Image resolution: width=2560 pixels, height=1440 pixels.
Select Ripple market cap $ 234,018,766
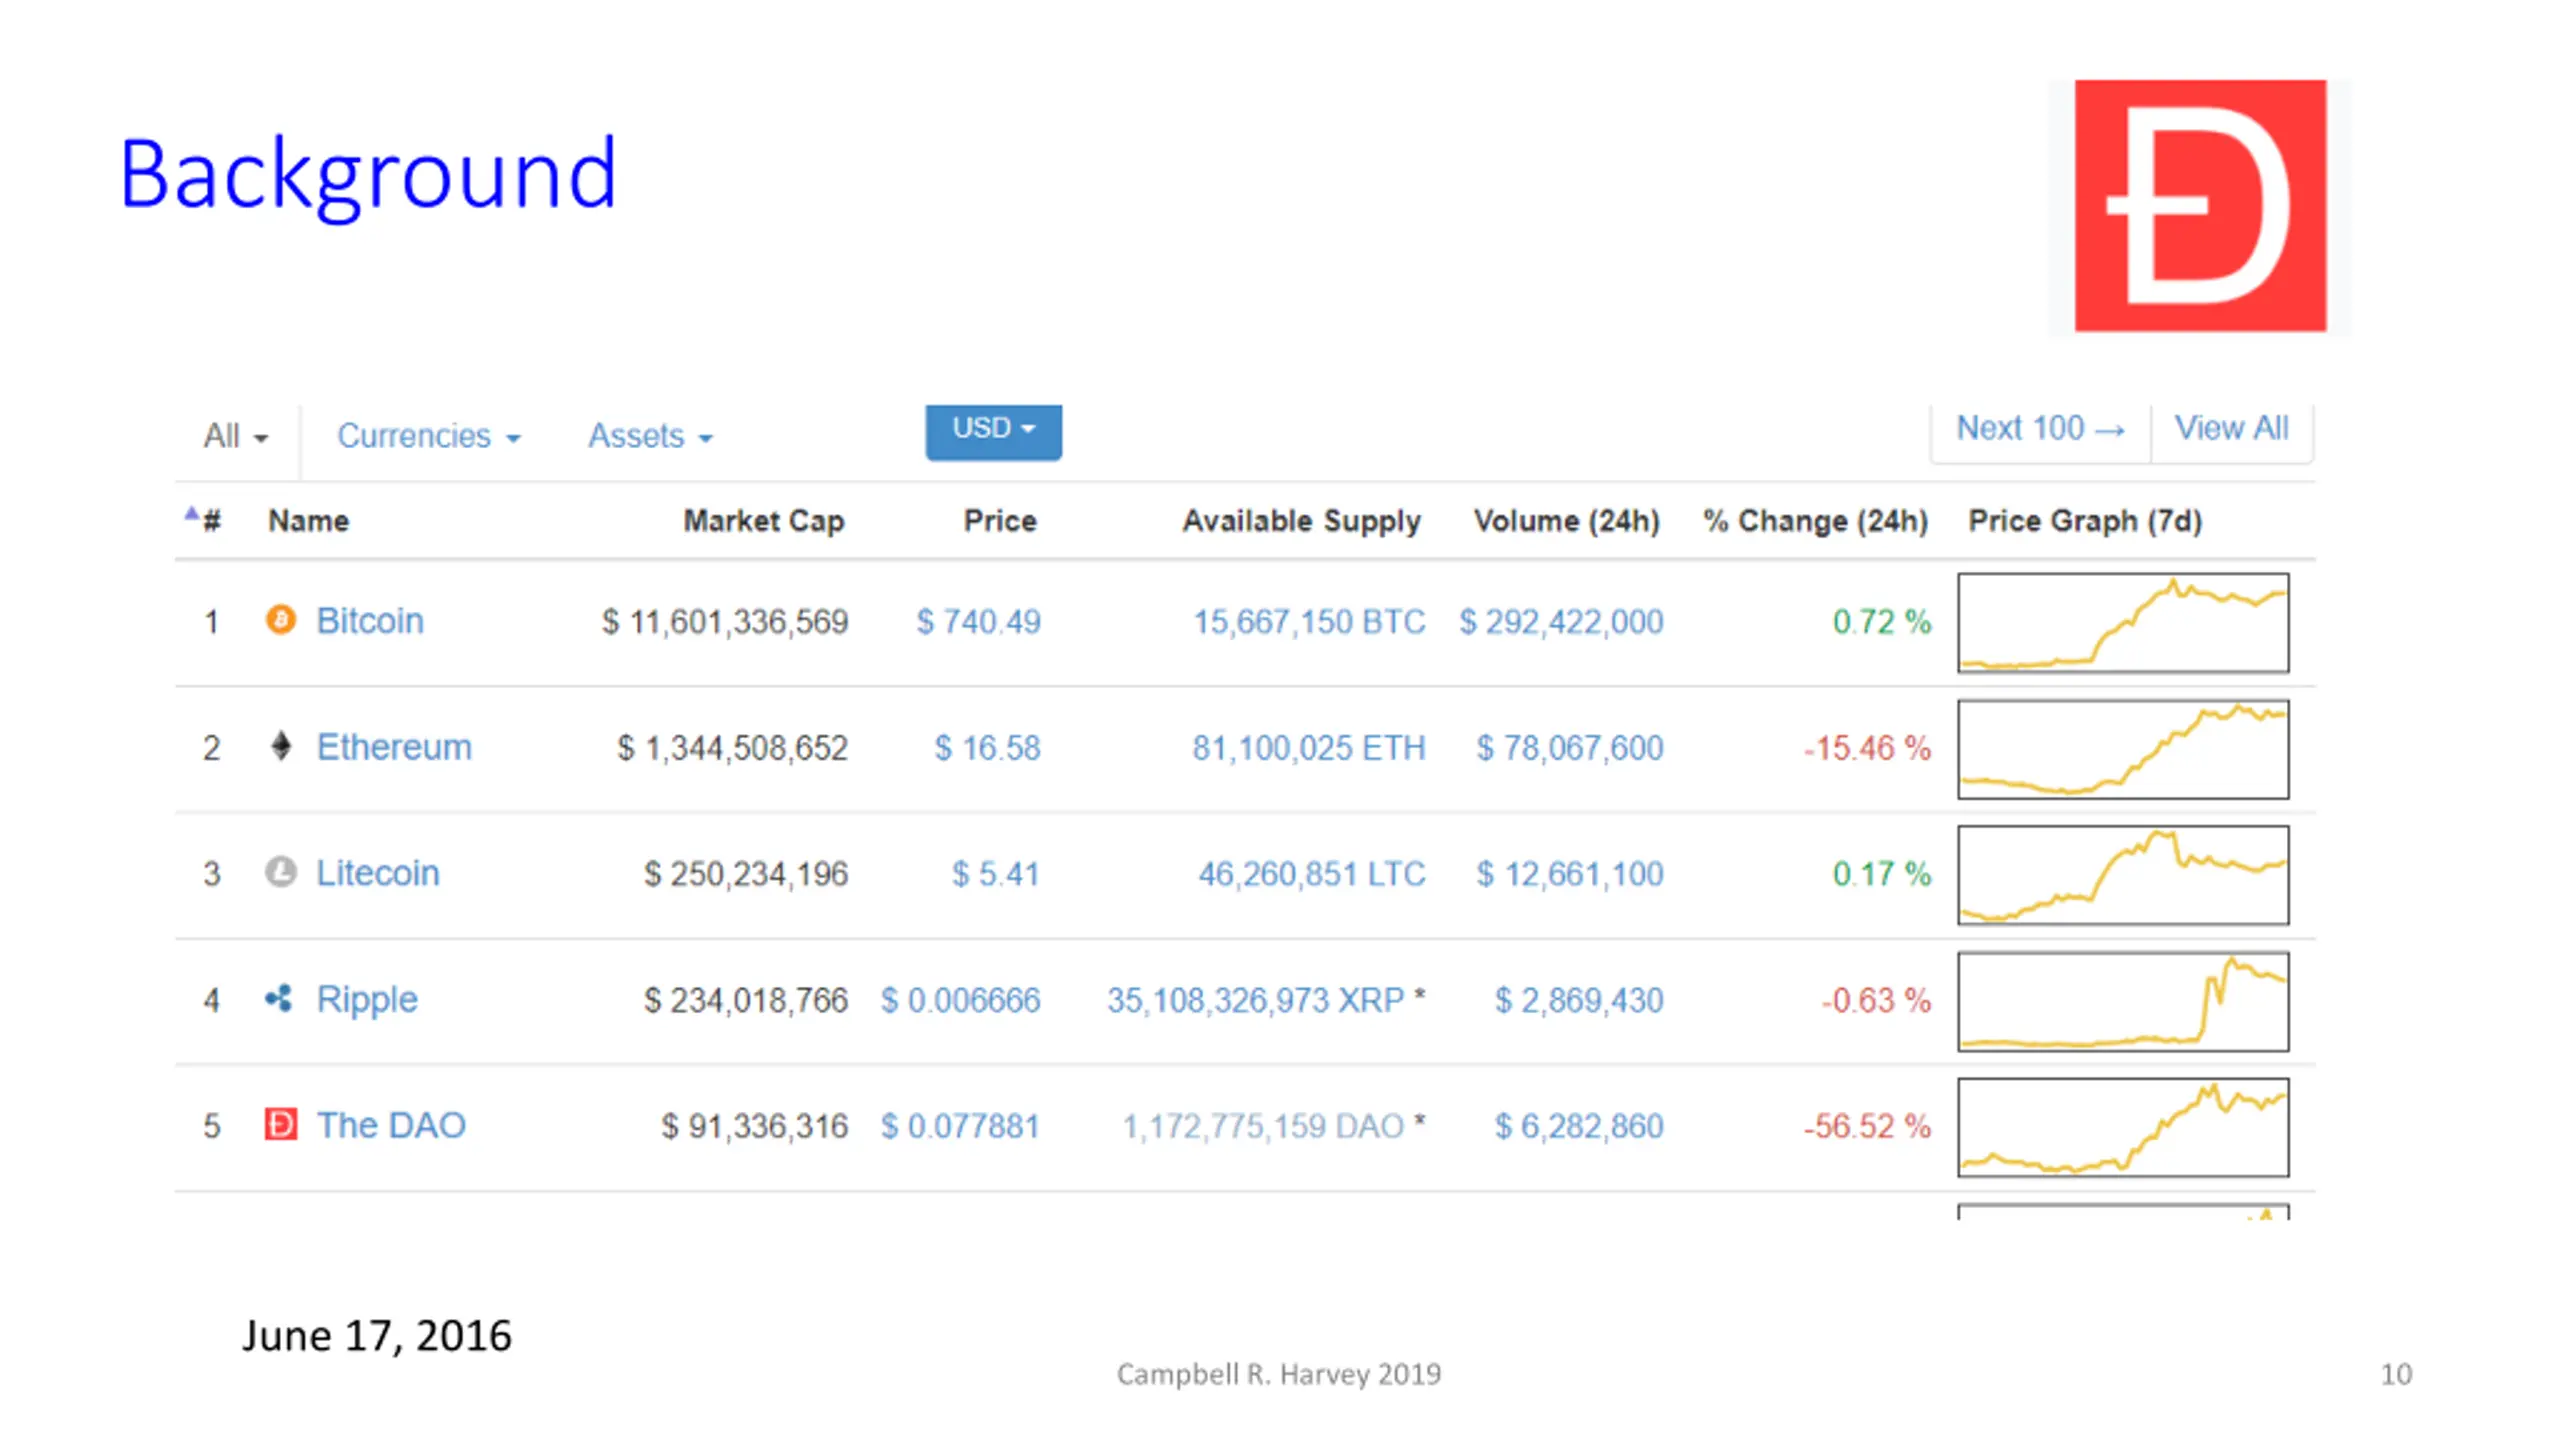click(x=746, y=1000)
